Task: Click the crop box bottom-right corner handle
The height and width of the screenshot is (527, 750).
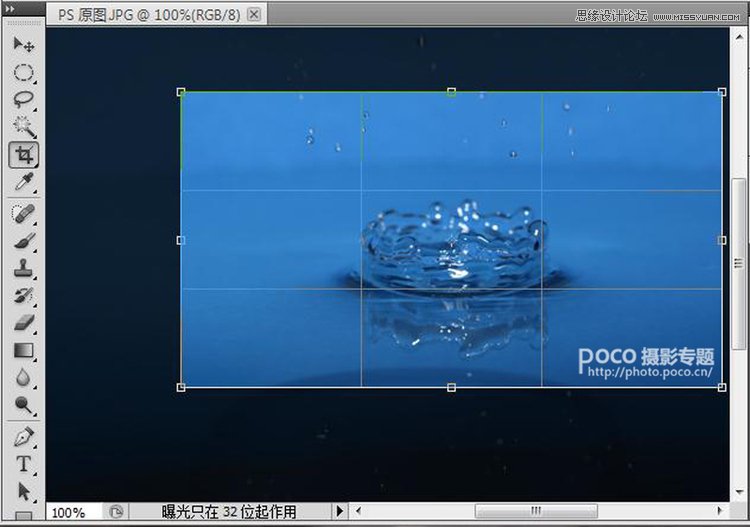Action: click(722, 387)
